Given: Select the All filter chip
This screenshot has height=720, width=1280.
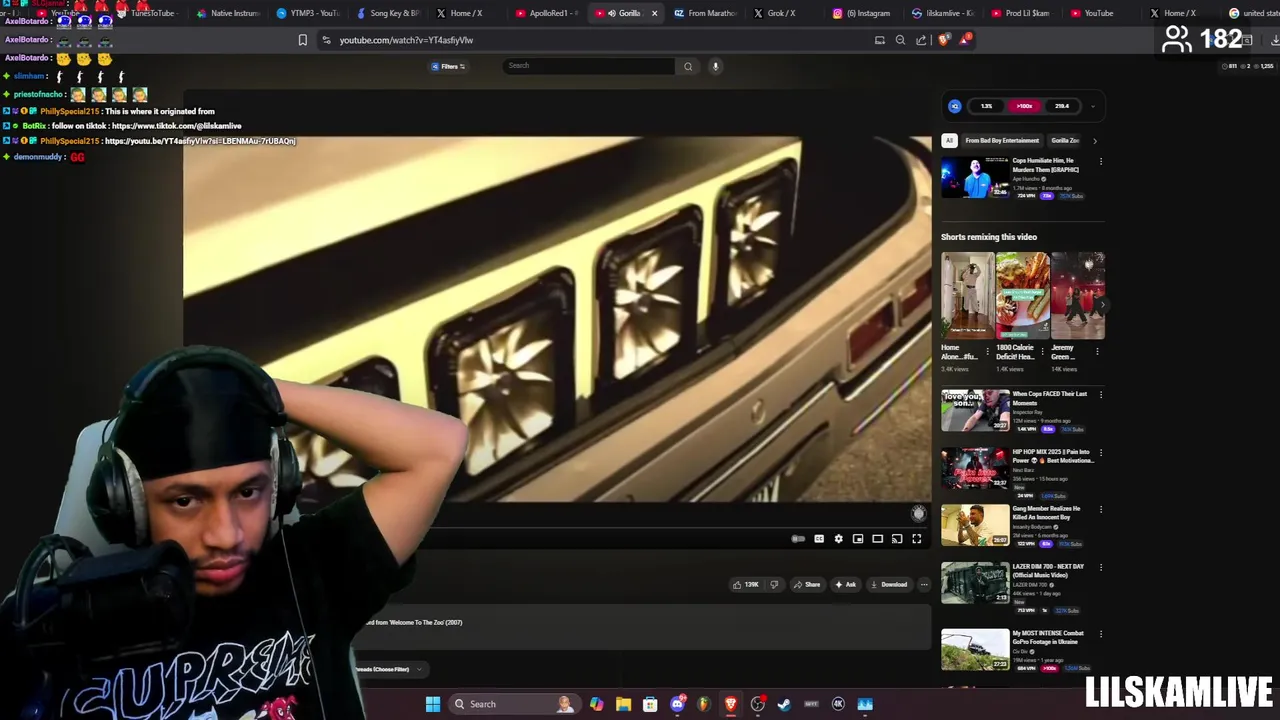Looking at the screenshot, I should (949, 141).
